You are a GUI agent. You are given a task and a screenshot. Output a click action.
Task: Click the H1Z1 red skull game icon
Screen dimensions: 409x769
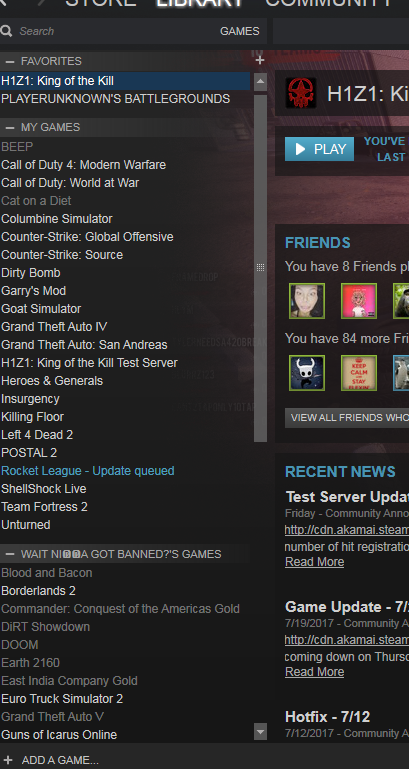click(301, 93)
